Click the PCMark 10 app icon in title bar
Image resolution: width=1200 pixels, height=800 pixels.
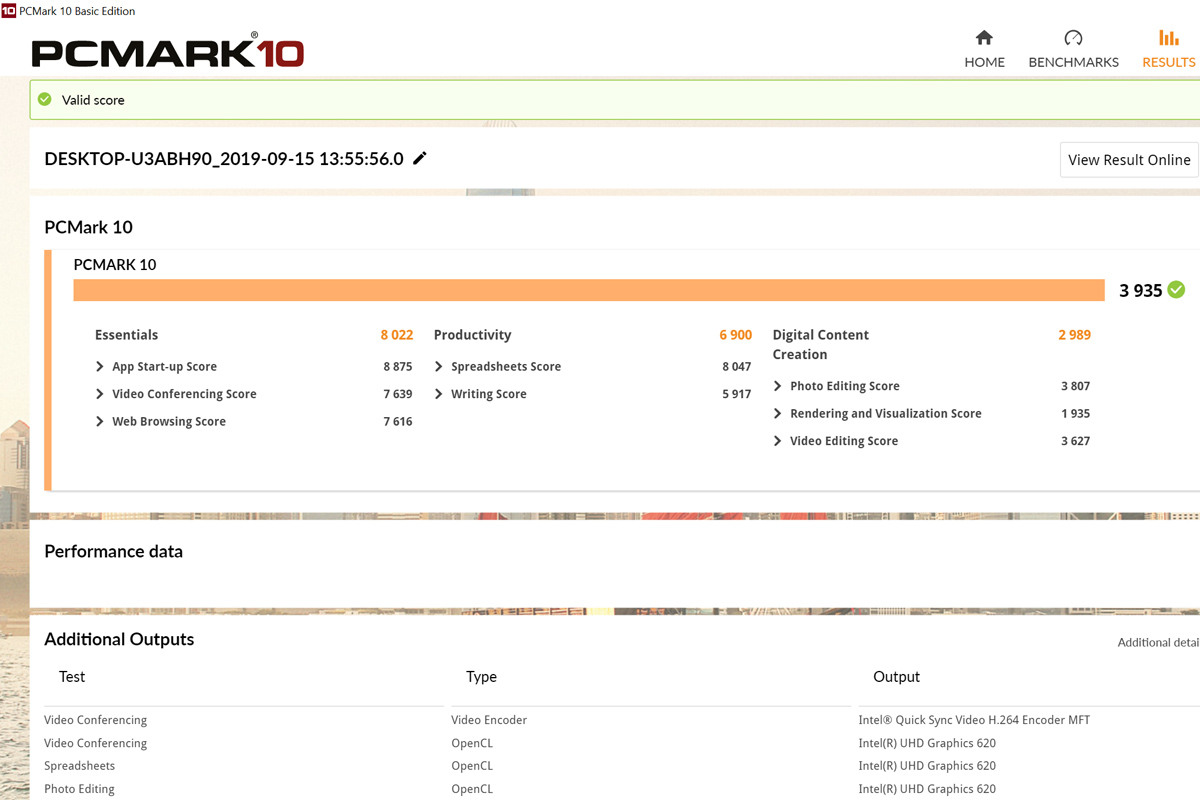click(8, 11)
